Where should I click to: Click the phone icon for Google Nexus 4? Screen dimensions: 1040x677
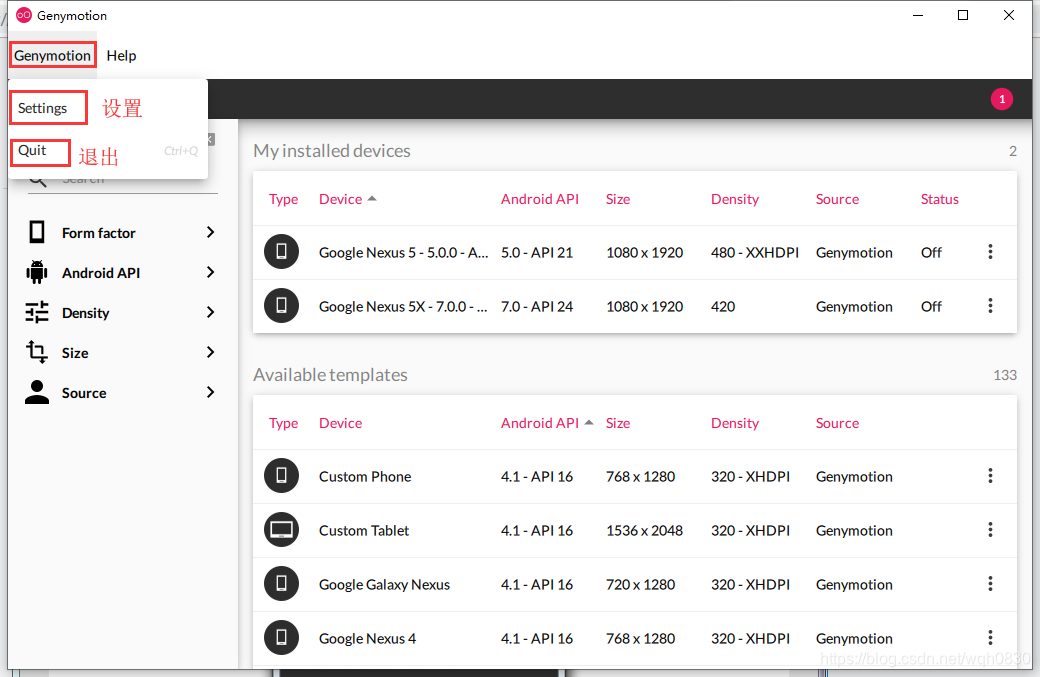click(281, 638)
